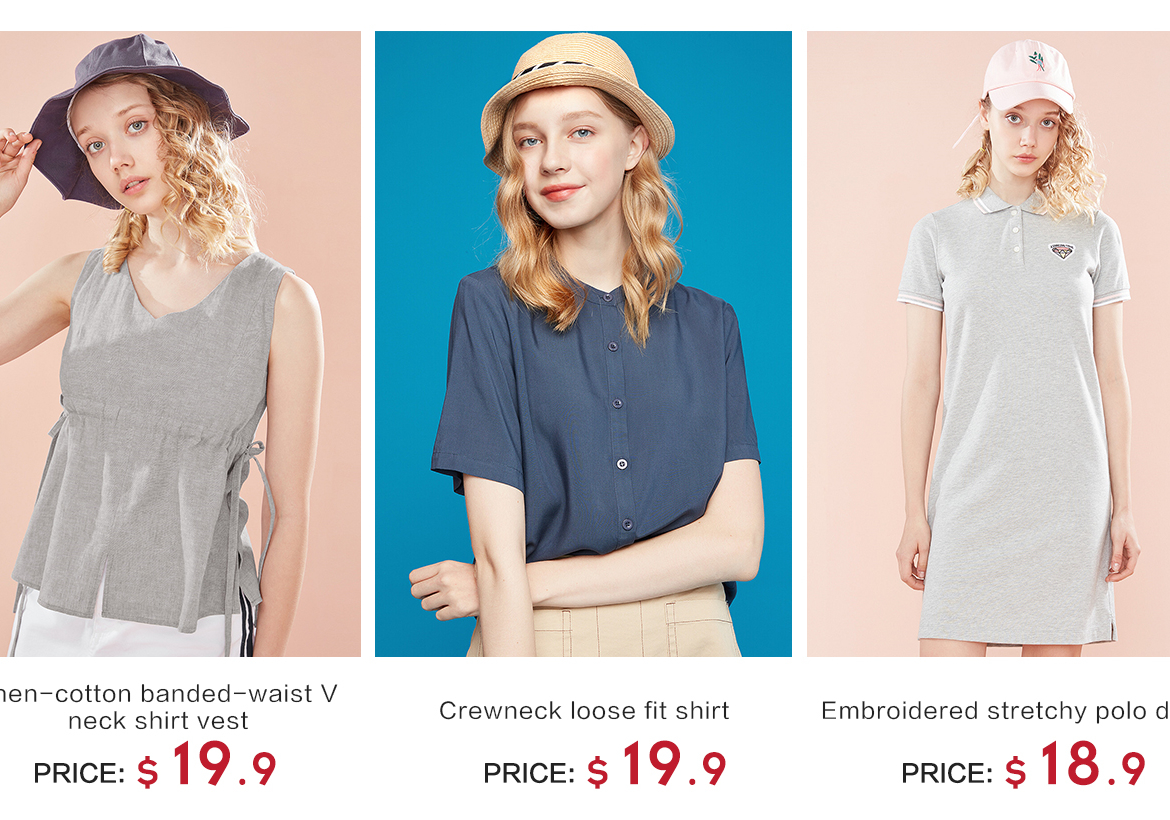Viewport: 1170px width, 820px height.
Task: Open the embroidered polo dress photo
Action: pyautogui.click(x=989, y=344)
